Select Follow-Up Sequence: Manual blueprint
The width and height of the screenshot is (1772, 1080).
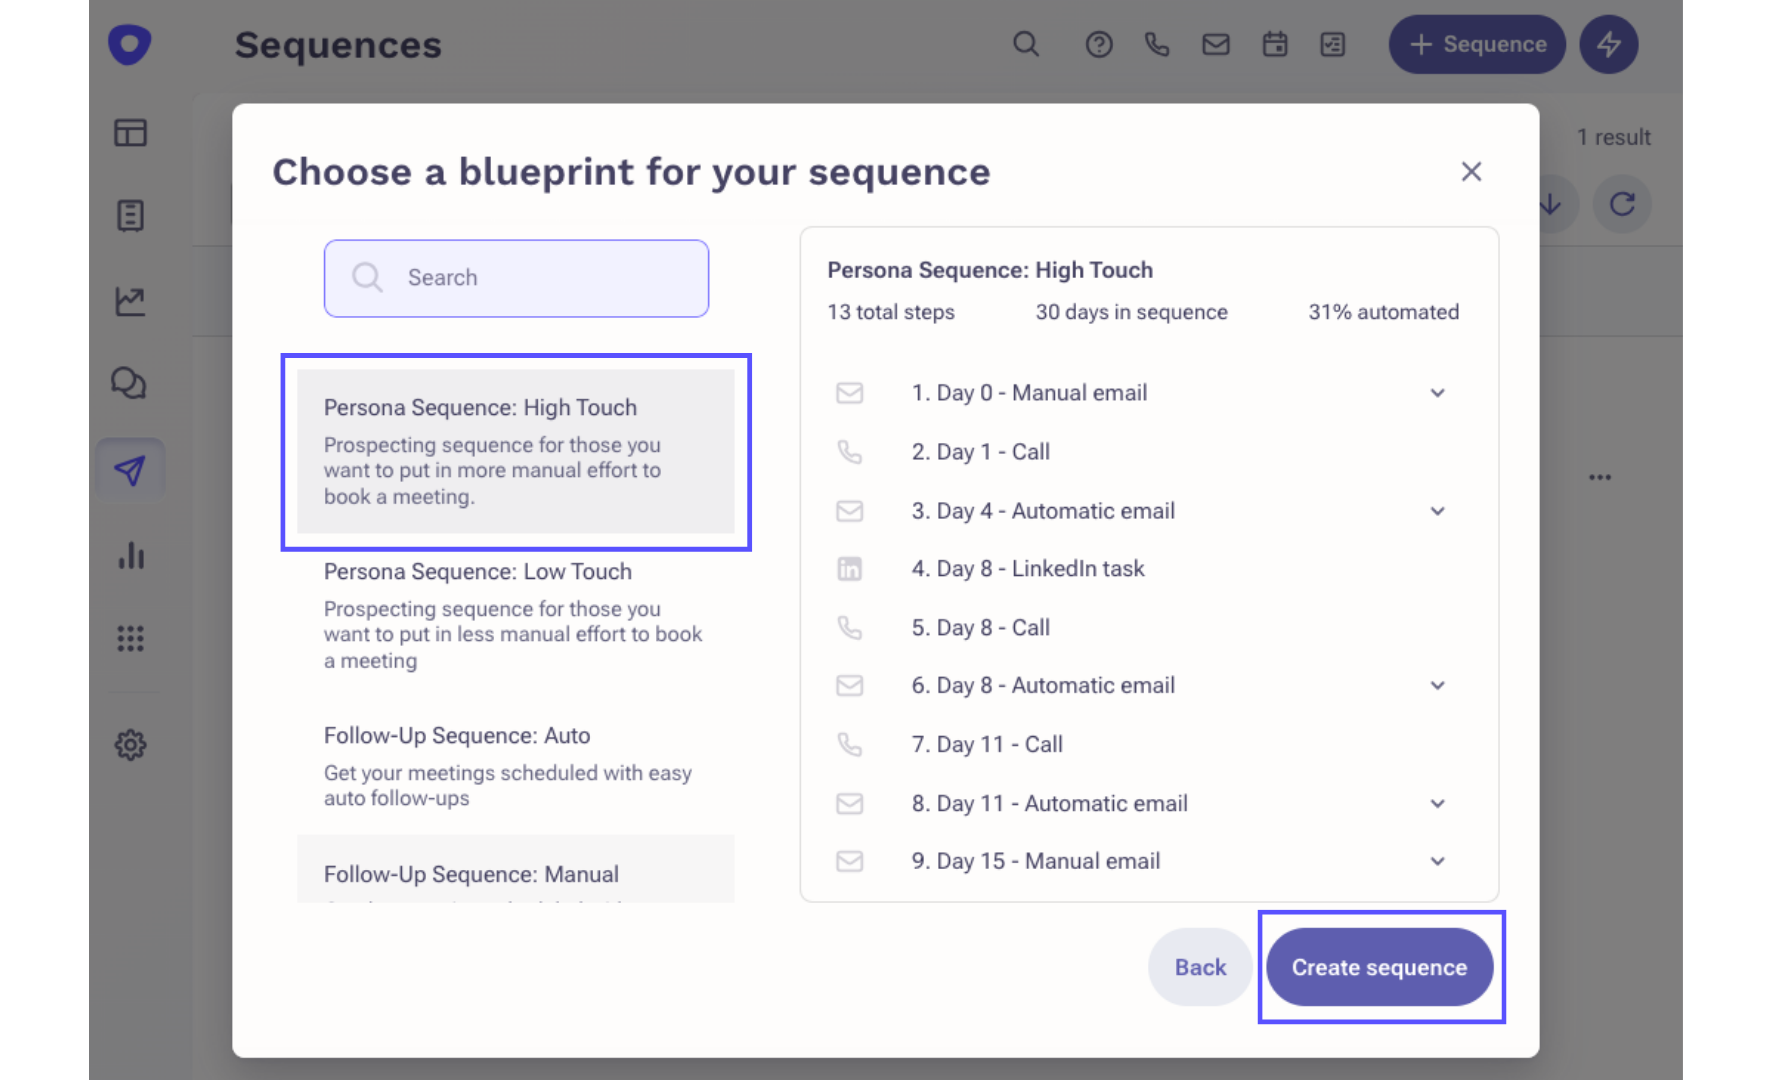pyautogui.click(x=516, y=870)
